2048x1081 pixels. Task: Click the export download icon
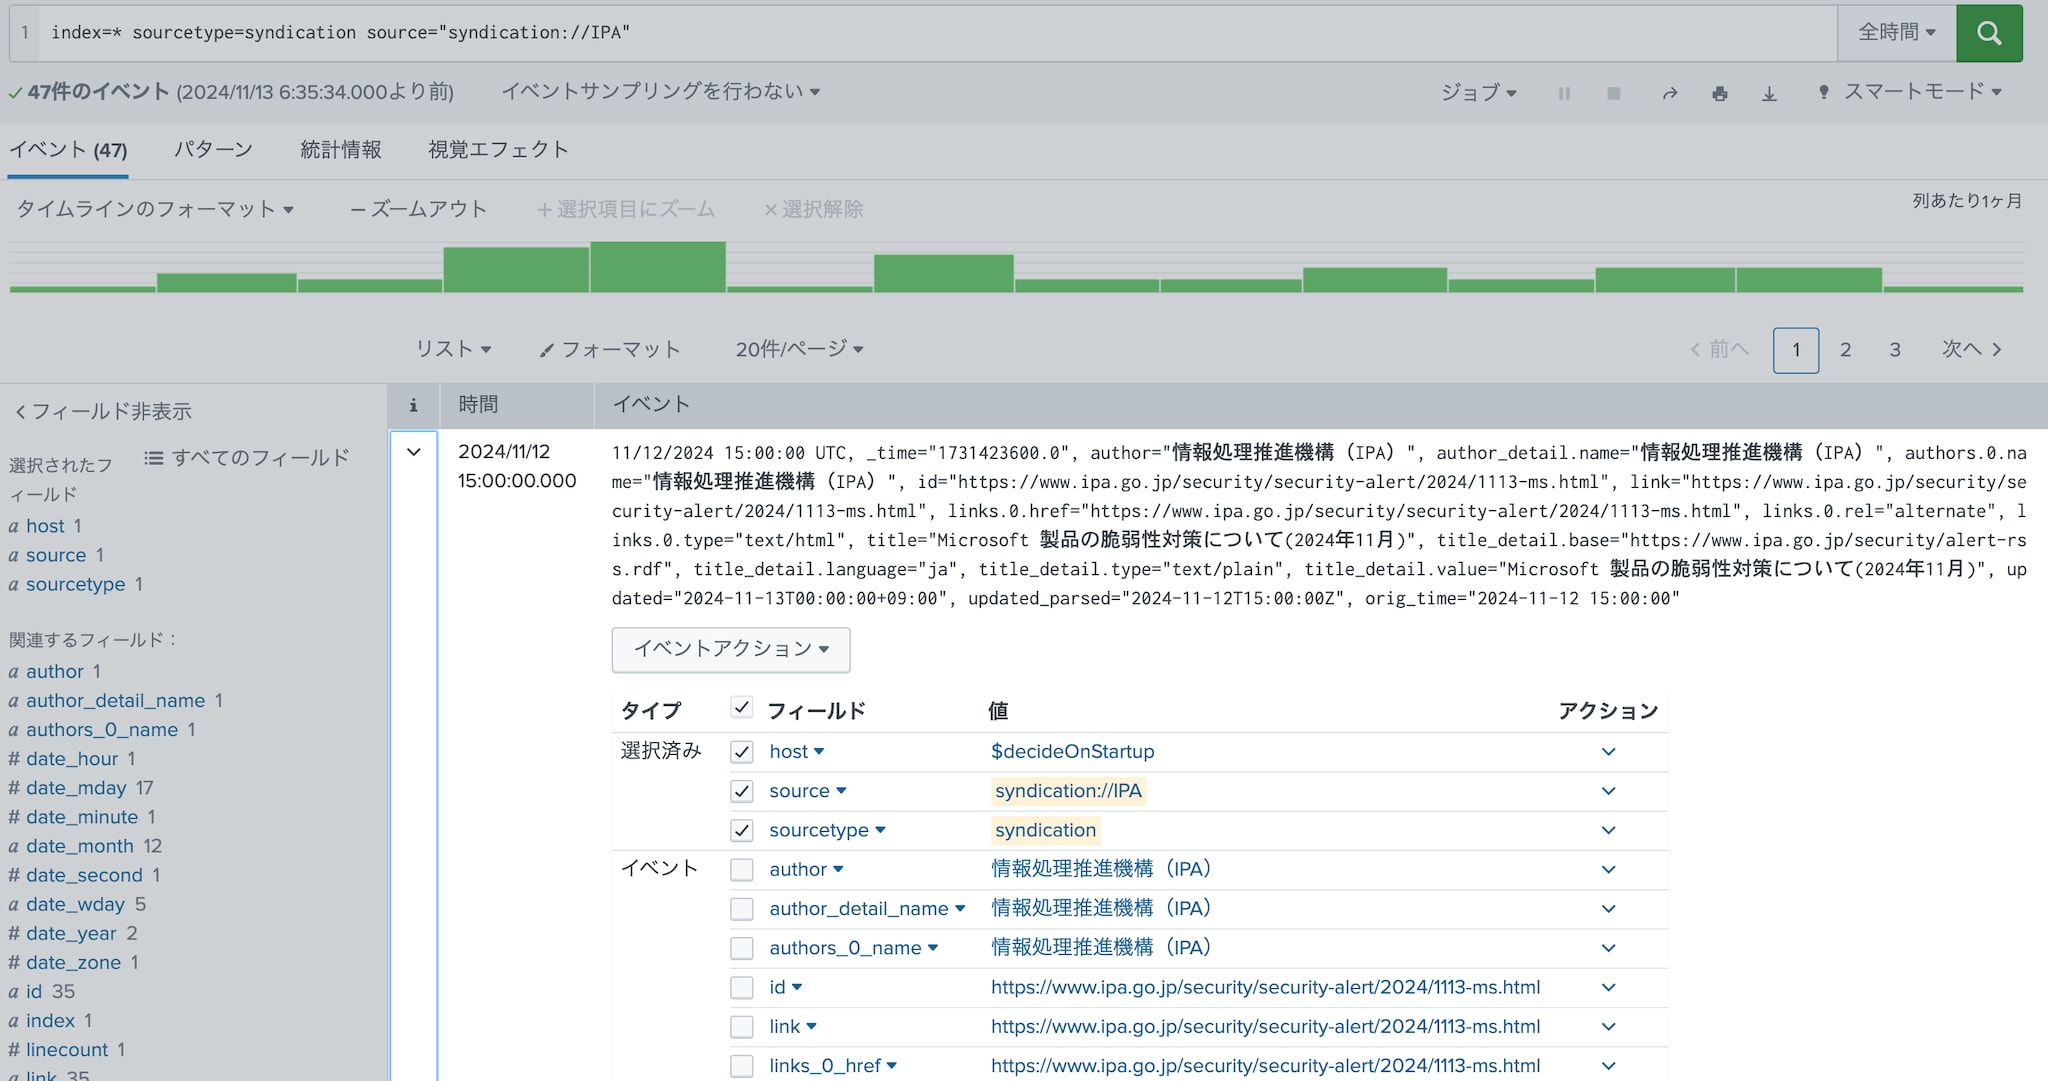1769,93
